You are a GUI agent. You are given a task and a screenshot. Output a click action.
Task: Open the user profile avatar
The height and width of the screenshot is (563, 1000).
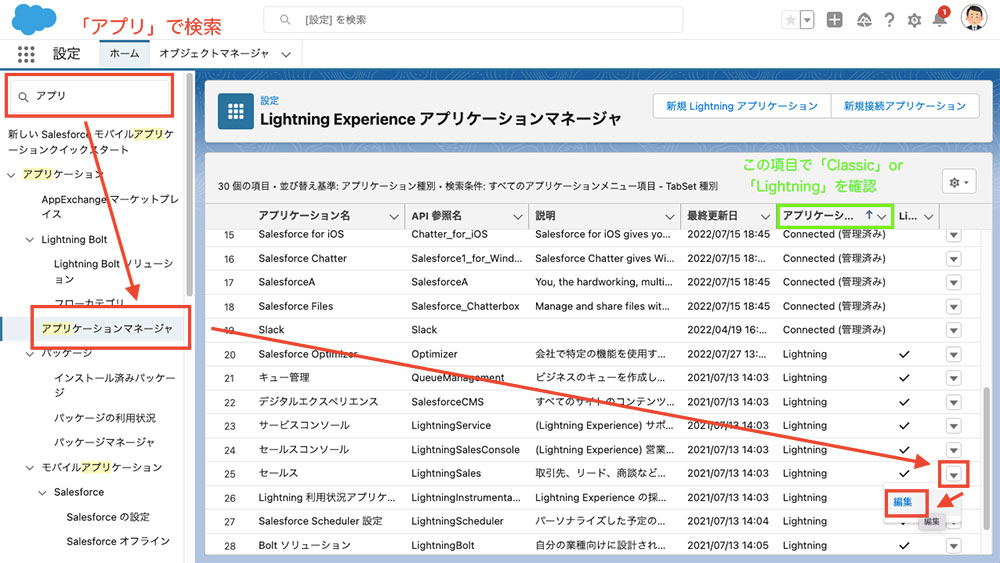click(974, 18)
